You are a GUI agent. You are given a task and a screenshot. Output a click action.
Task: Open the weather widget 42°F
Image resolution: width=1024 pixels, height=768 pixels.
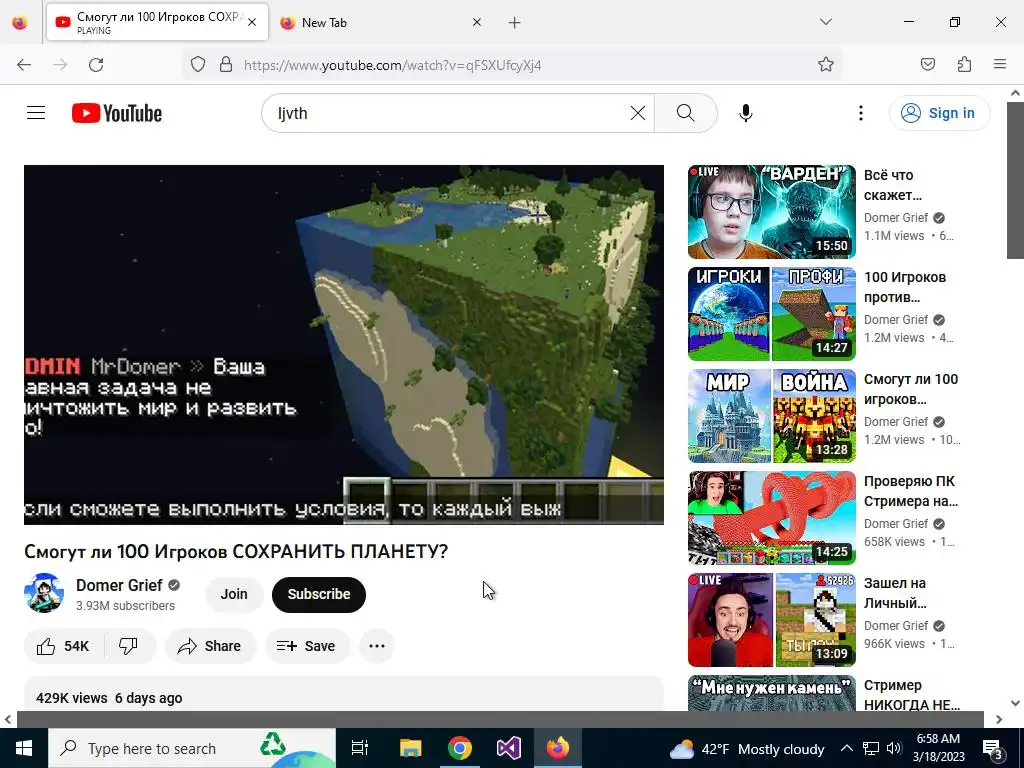[x=746, y=749]
